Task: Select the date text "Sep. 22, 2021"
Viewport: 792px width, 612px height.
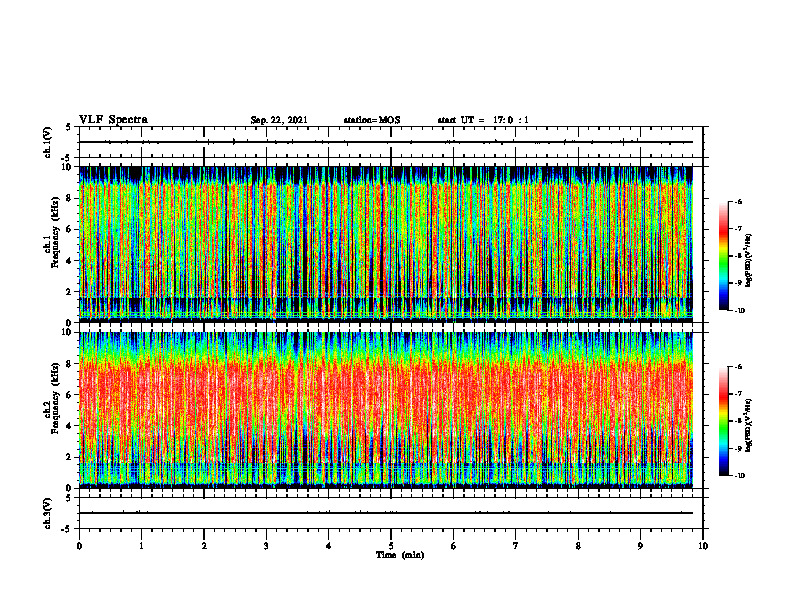Action: [279, 120]
